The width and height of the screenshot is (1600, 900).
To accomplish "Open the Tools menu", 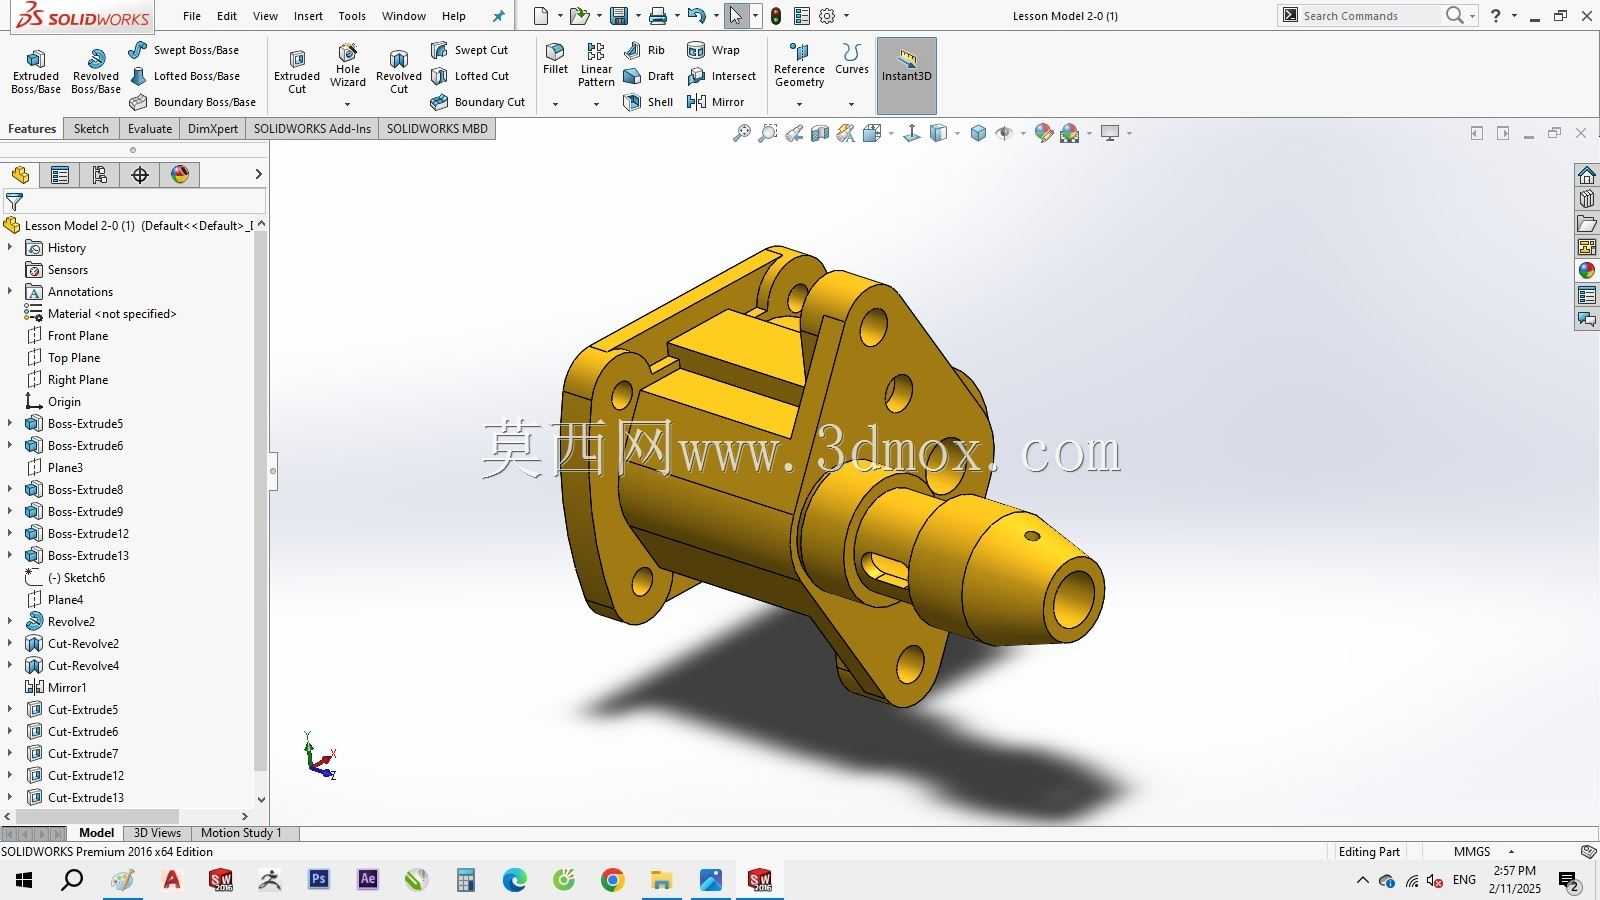I will pyautogui.click(x=352, y=16).
